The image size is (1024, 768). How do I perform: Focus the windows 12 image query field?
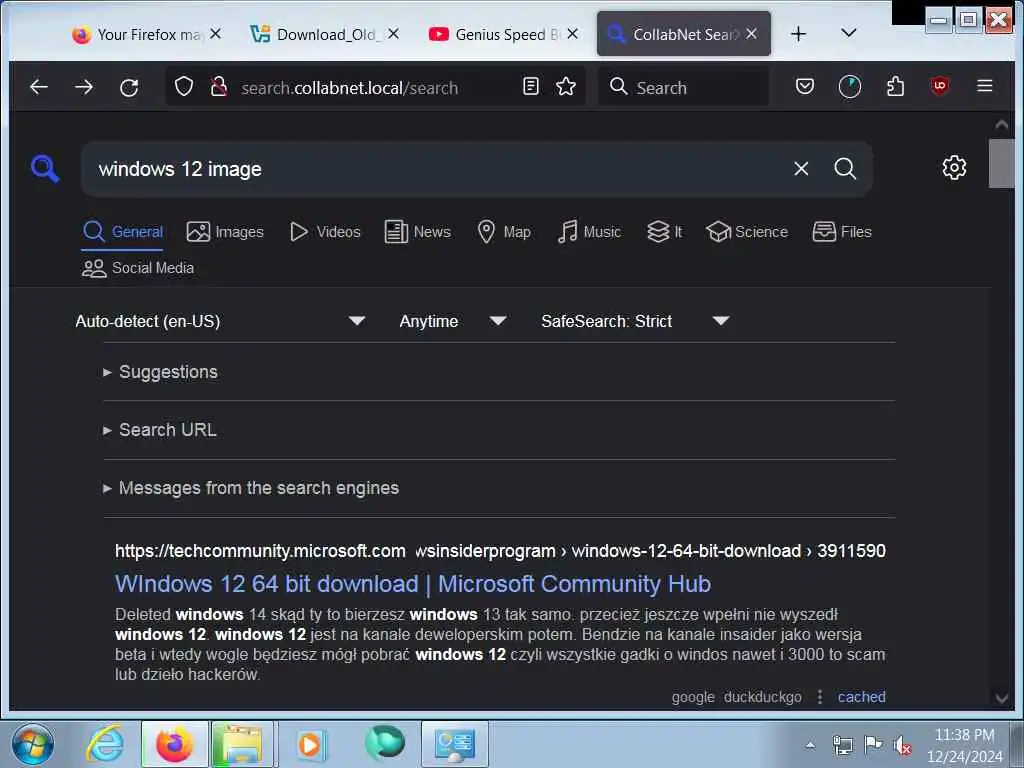point(438,169)
